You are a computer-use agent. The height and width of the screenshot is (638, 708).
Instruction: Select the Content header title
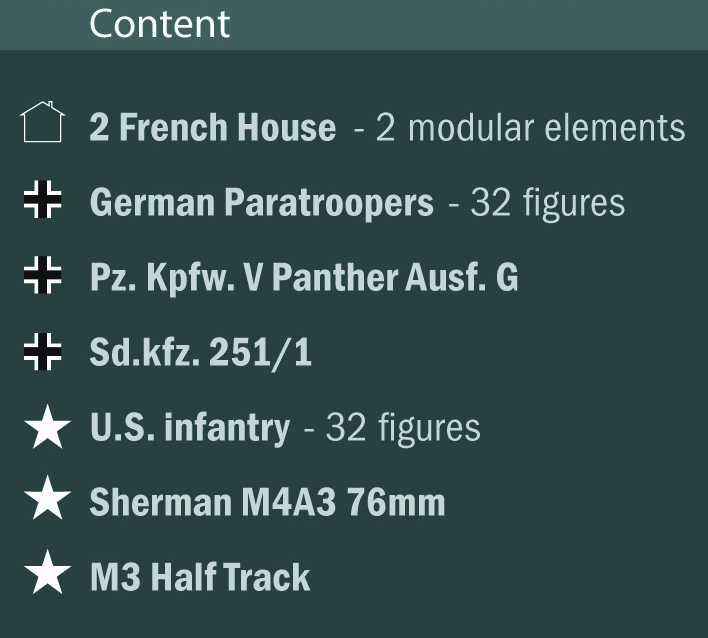click(160, 24)
